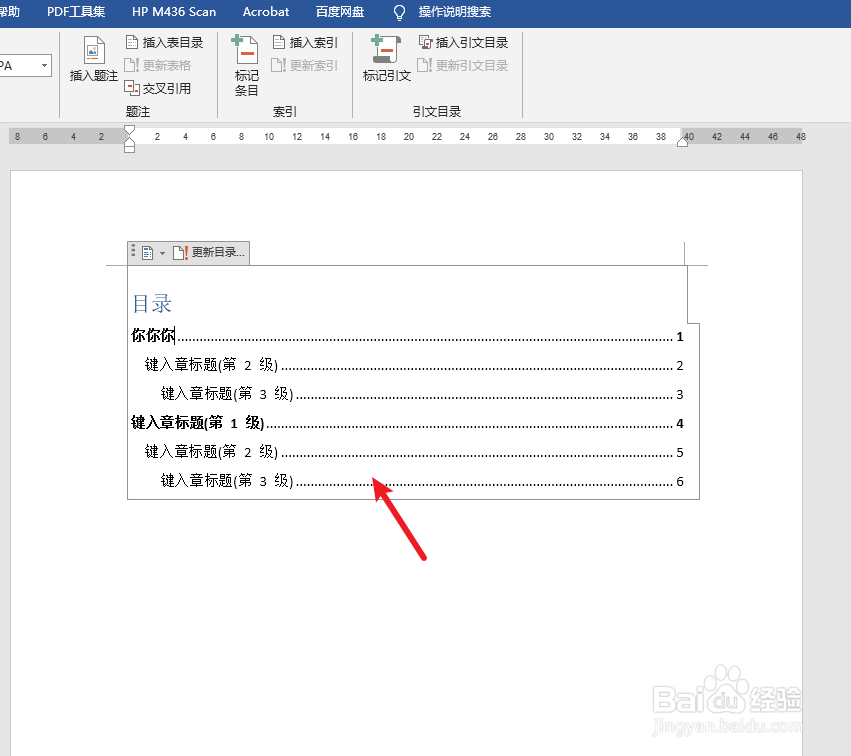Screen dimensions: 851x756
Task: Click the TOC content control grip dots
Action: 133,252
